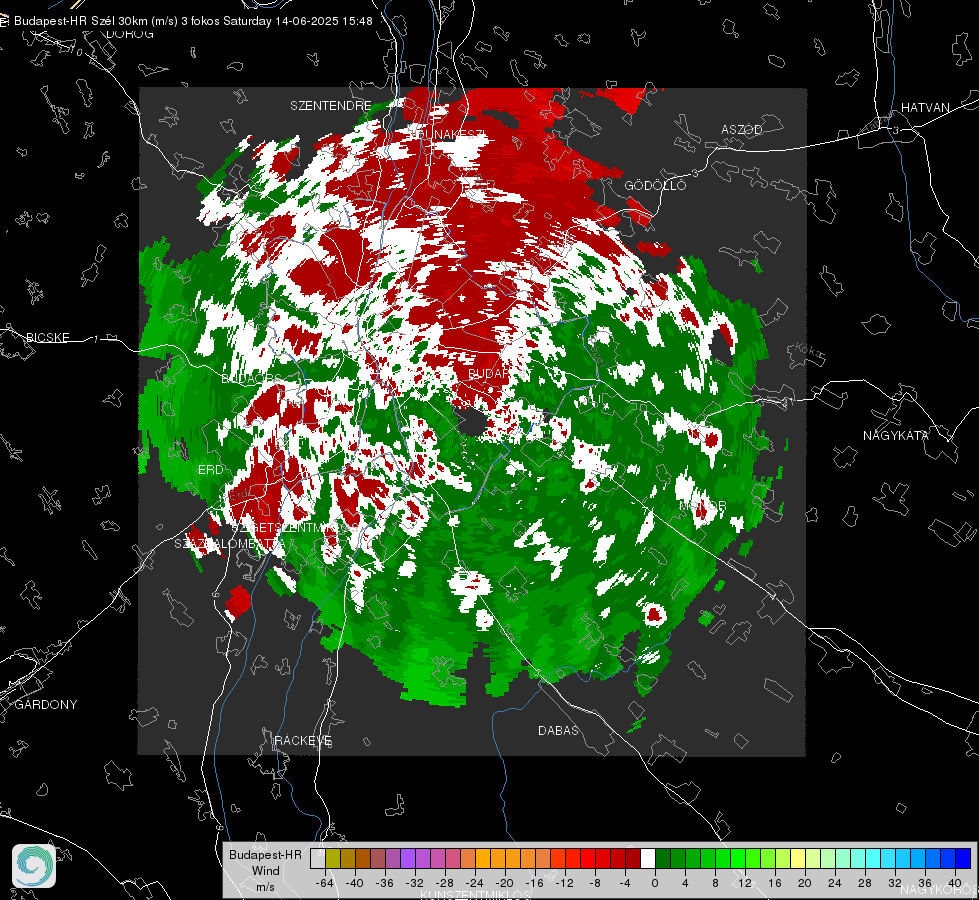Click the SZENTENDRE city label
Image resolution: width=979 pixels, height=900 pixels.
pyautogui.click(x=330, y=106)
